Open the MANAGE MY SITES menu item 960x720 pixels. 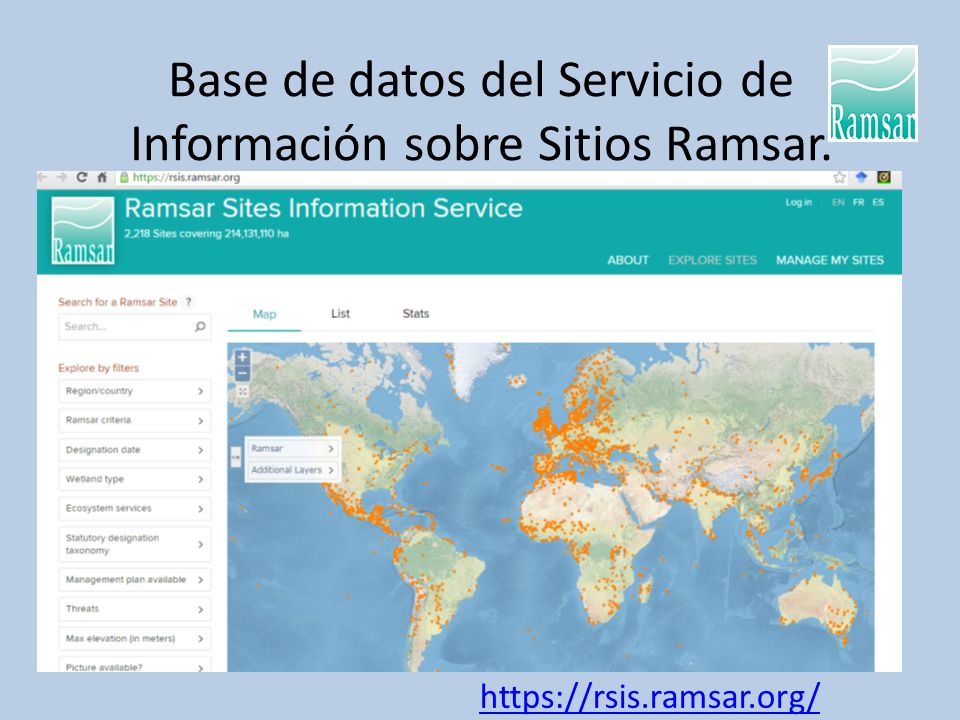pyautogui.click(x=830, y=260)
